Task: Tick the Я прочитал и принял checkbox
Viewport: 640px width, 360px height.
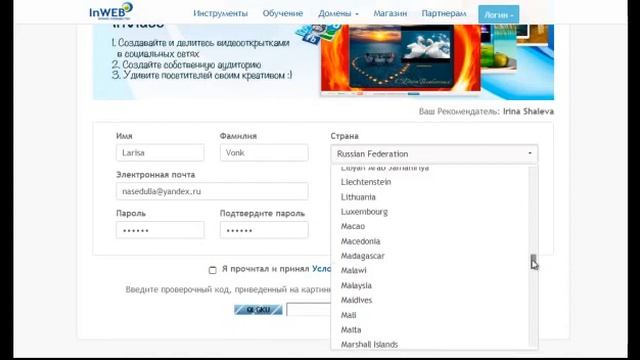Action: tap(212, 270)
